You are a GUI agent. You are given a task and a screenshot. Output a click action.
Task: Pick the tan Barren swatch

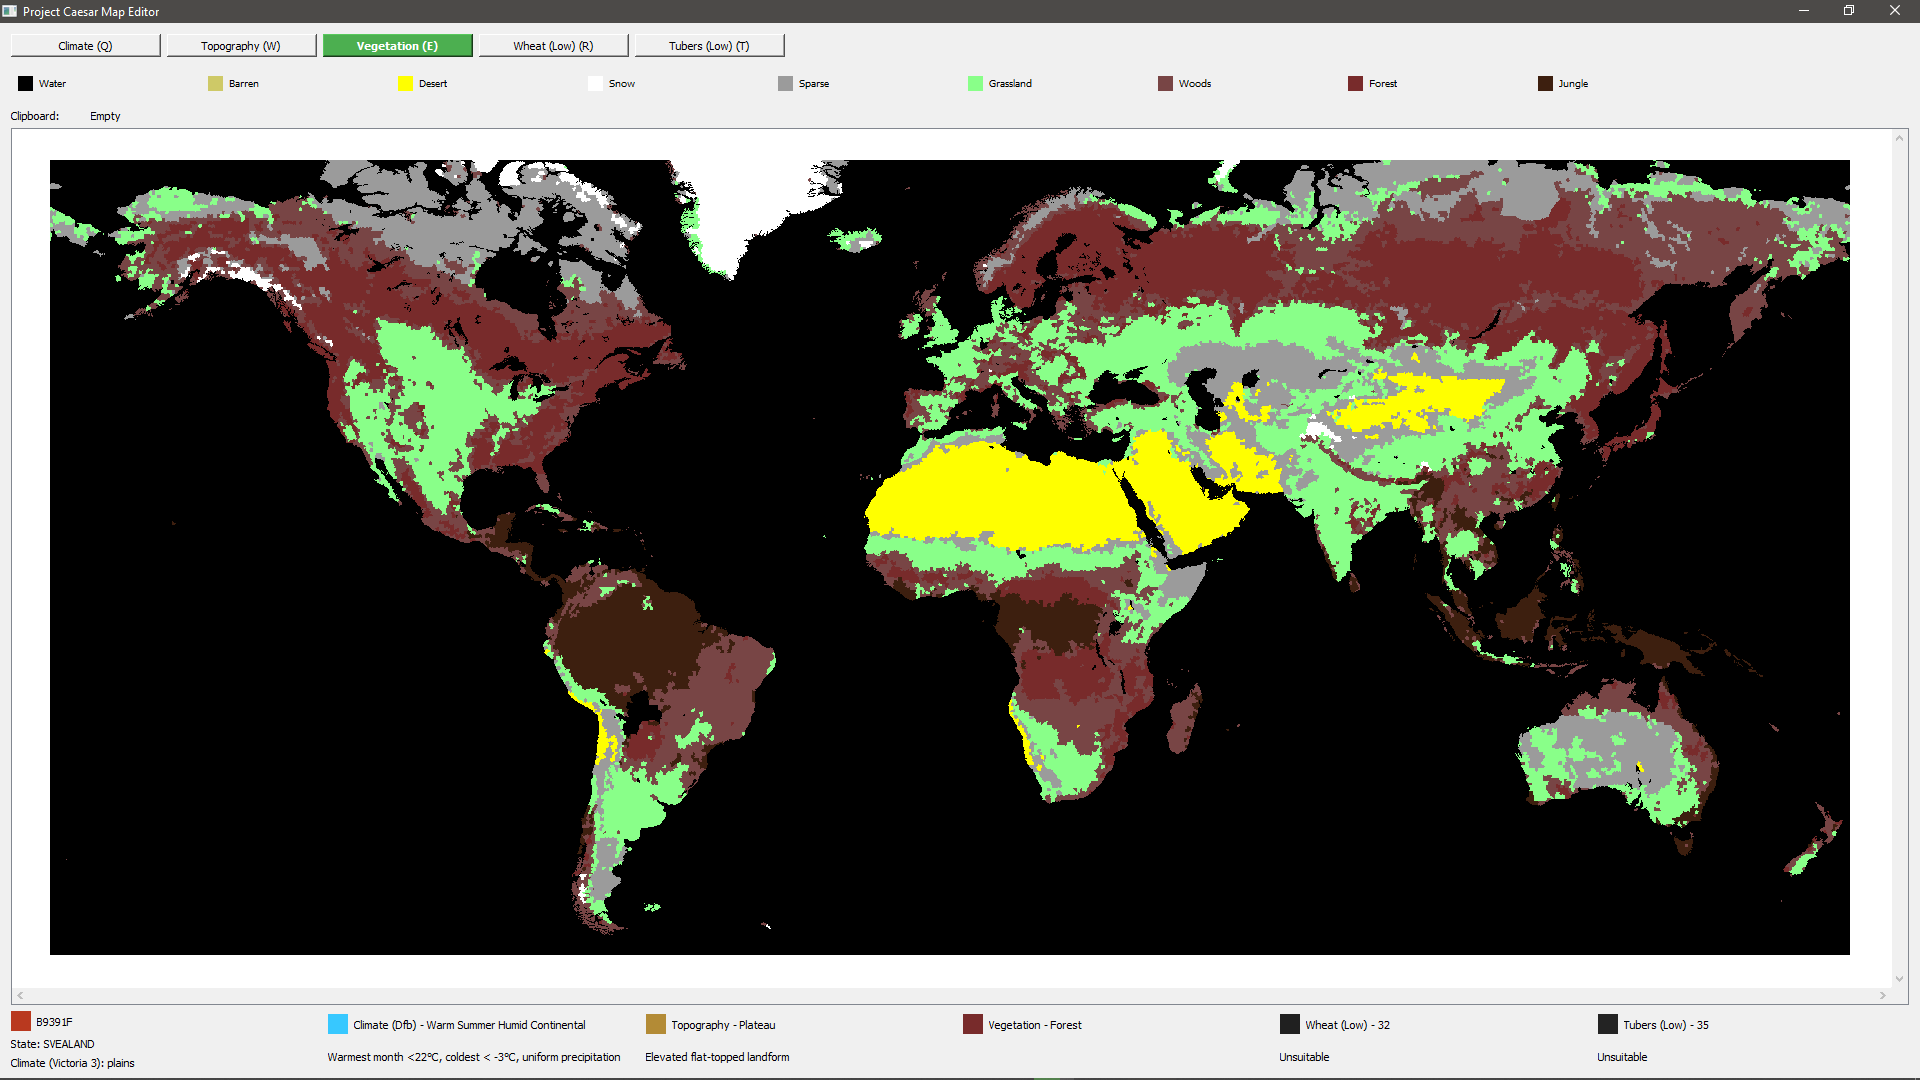(x=215, y=84)
